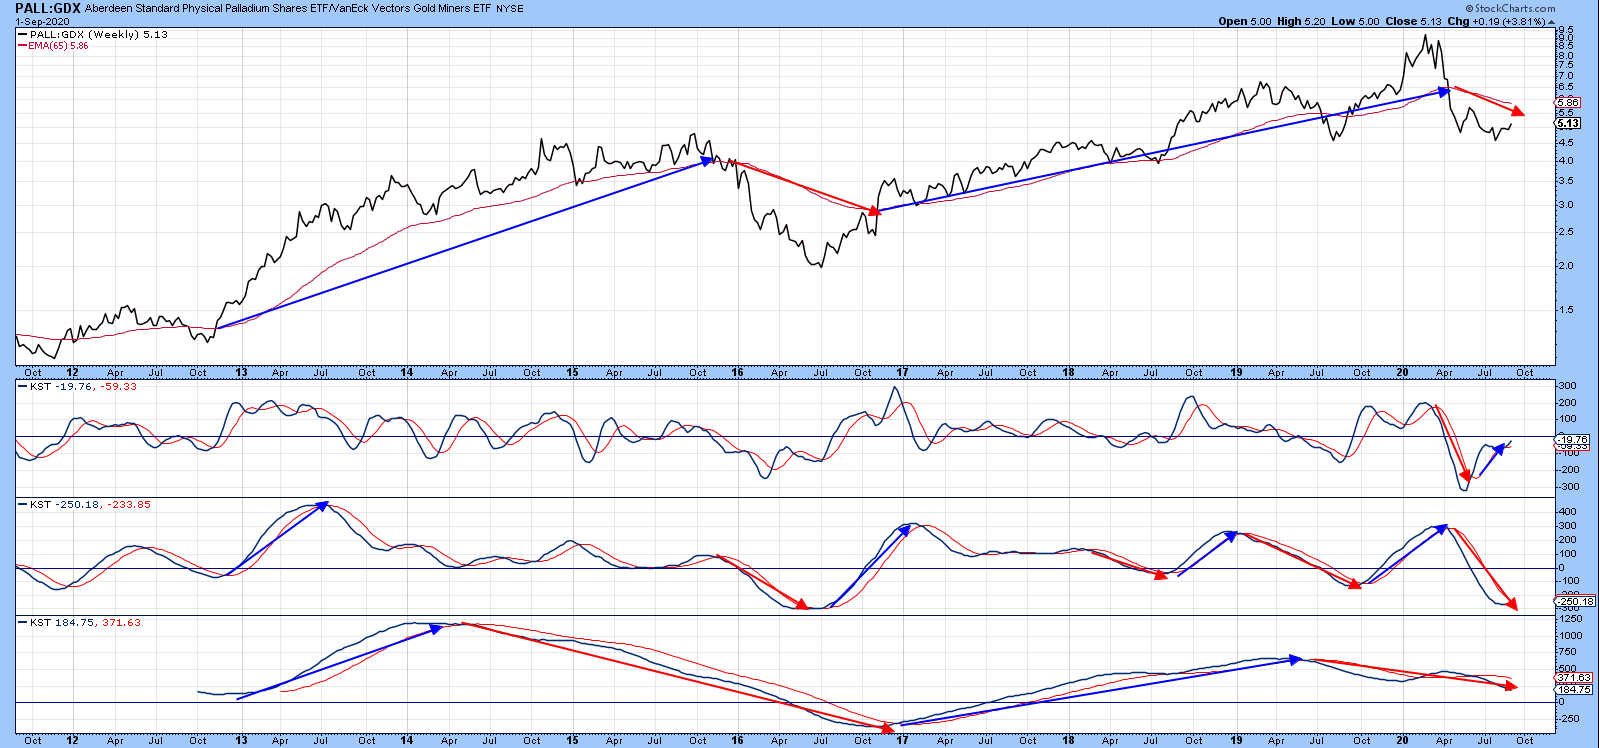This screenshot has height=748, width=1599.
Task: Click the 5.13 last price tag on right axis
Action: 1568,123
